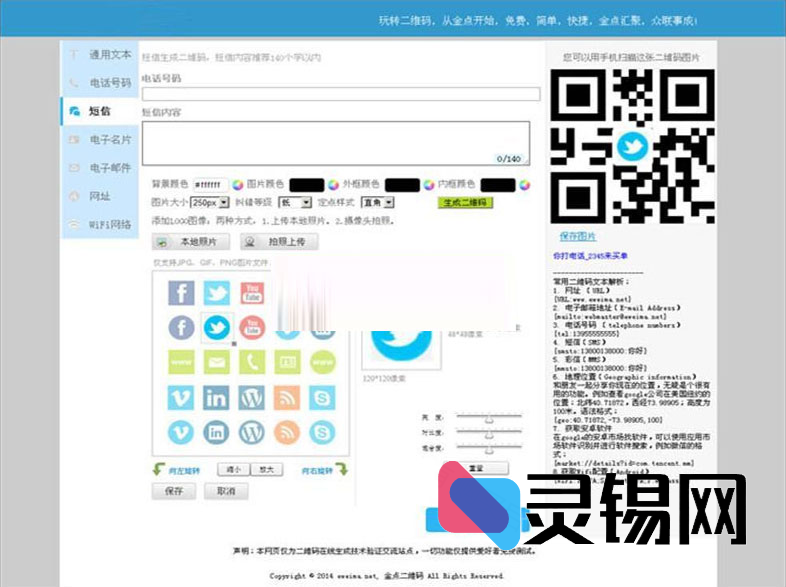Screen dimensions: 786x587
Task: Choose the square orange RSS feed icon
Action: (x=286, y=397)
